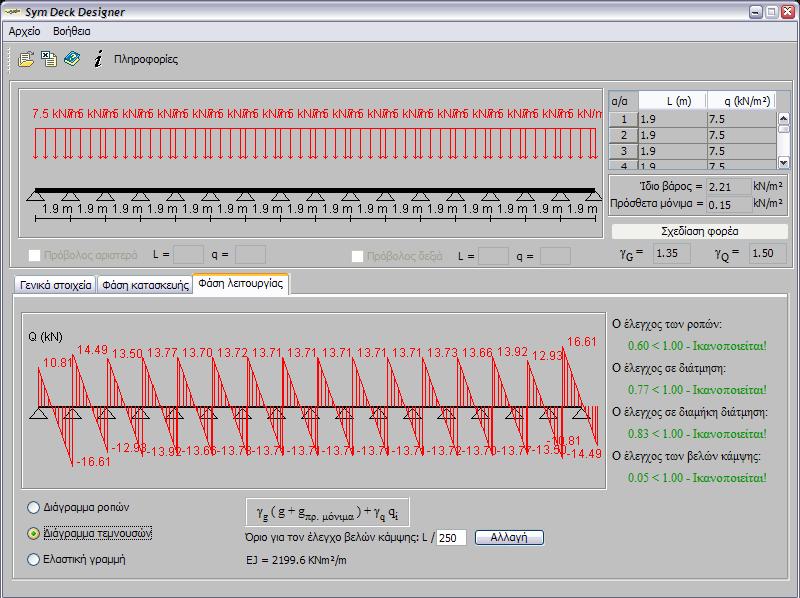Click the Sym Deck Designer title bar icon
The image size is (800, 598).
click(12, 12)
